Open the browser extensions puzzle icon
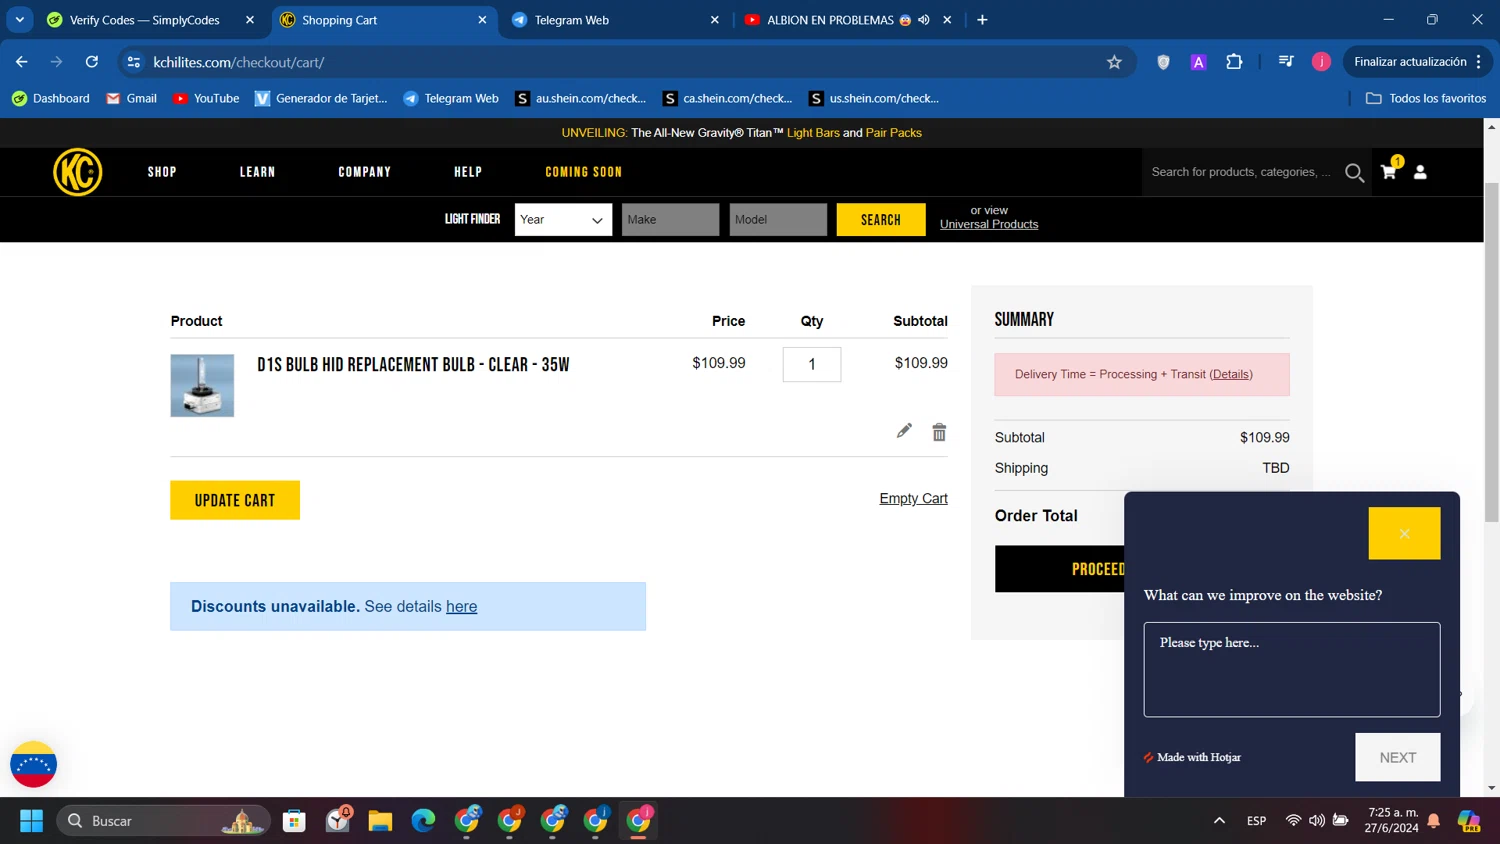1500x844 pixels. 1234,62
